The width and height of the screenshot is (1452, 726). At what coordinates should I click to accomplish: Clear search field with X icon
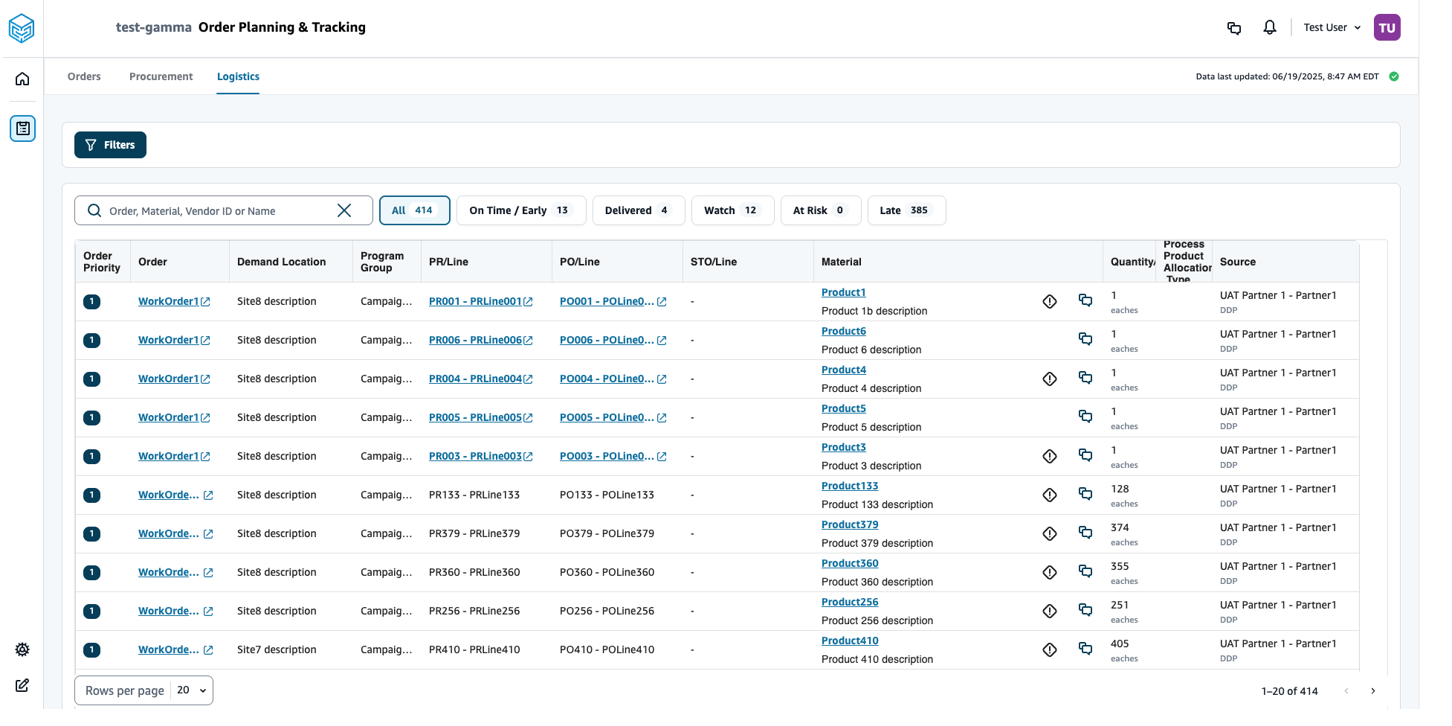pos(344,210)
